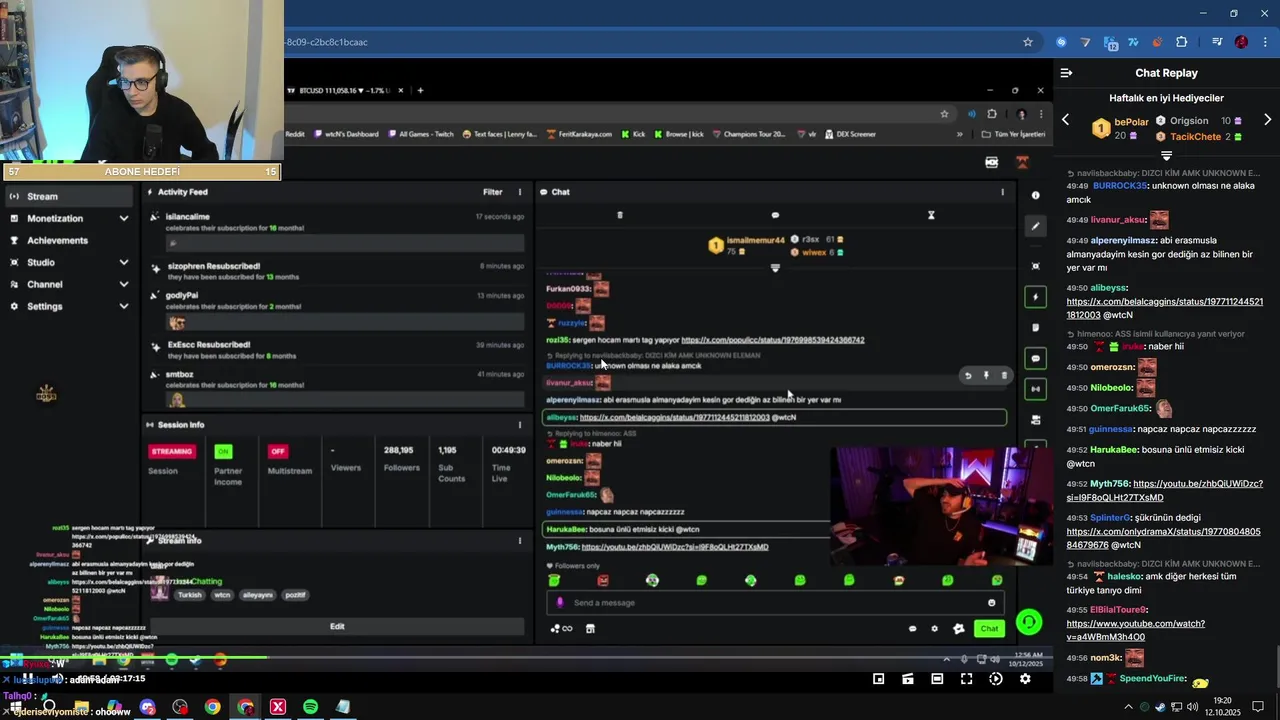The image size is (1280, 720).
Task: Expand the Studio sidebar menu
Action: [68, 262]
